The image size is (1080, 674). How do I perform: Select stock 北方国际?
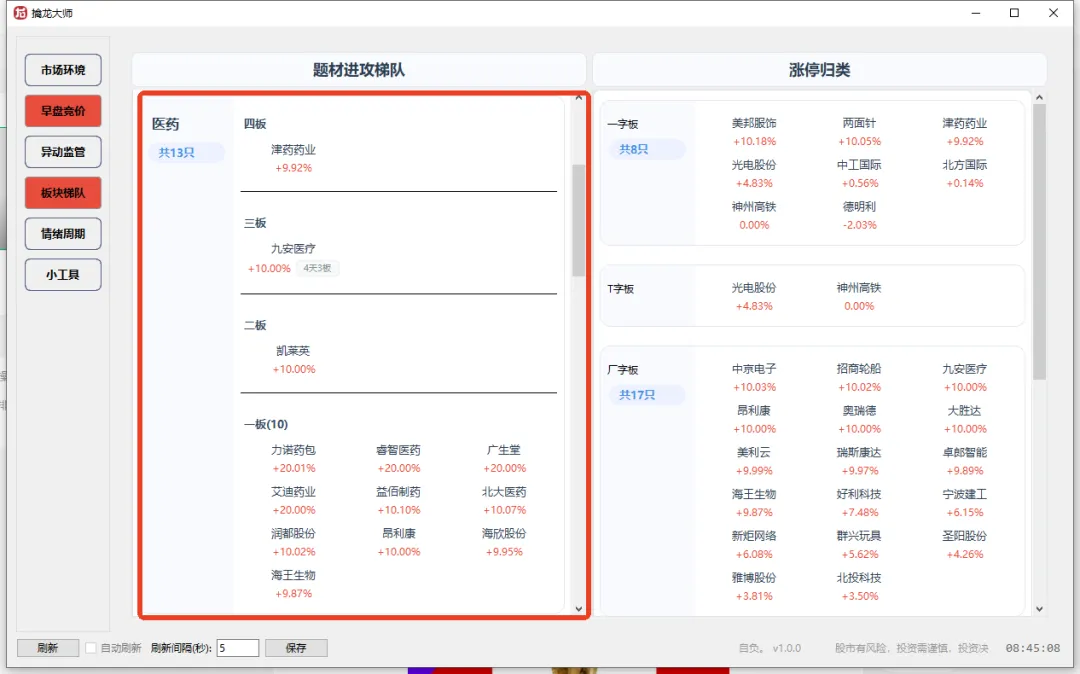coord(964,165)
